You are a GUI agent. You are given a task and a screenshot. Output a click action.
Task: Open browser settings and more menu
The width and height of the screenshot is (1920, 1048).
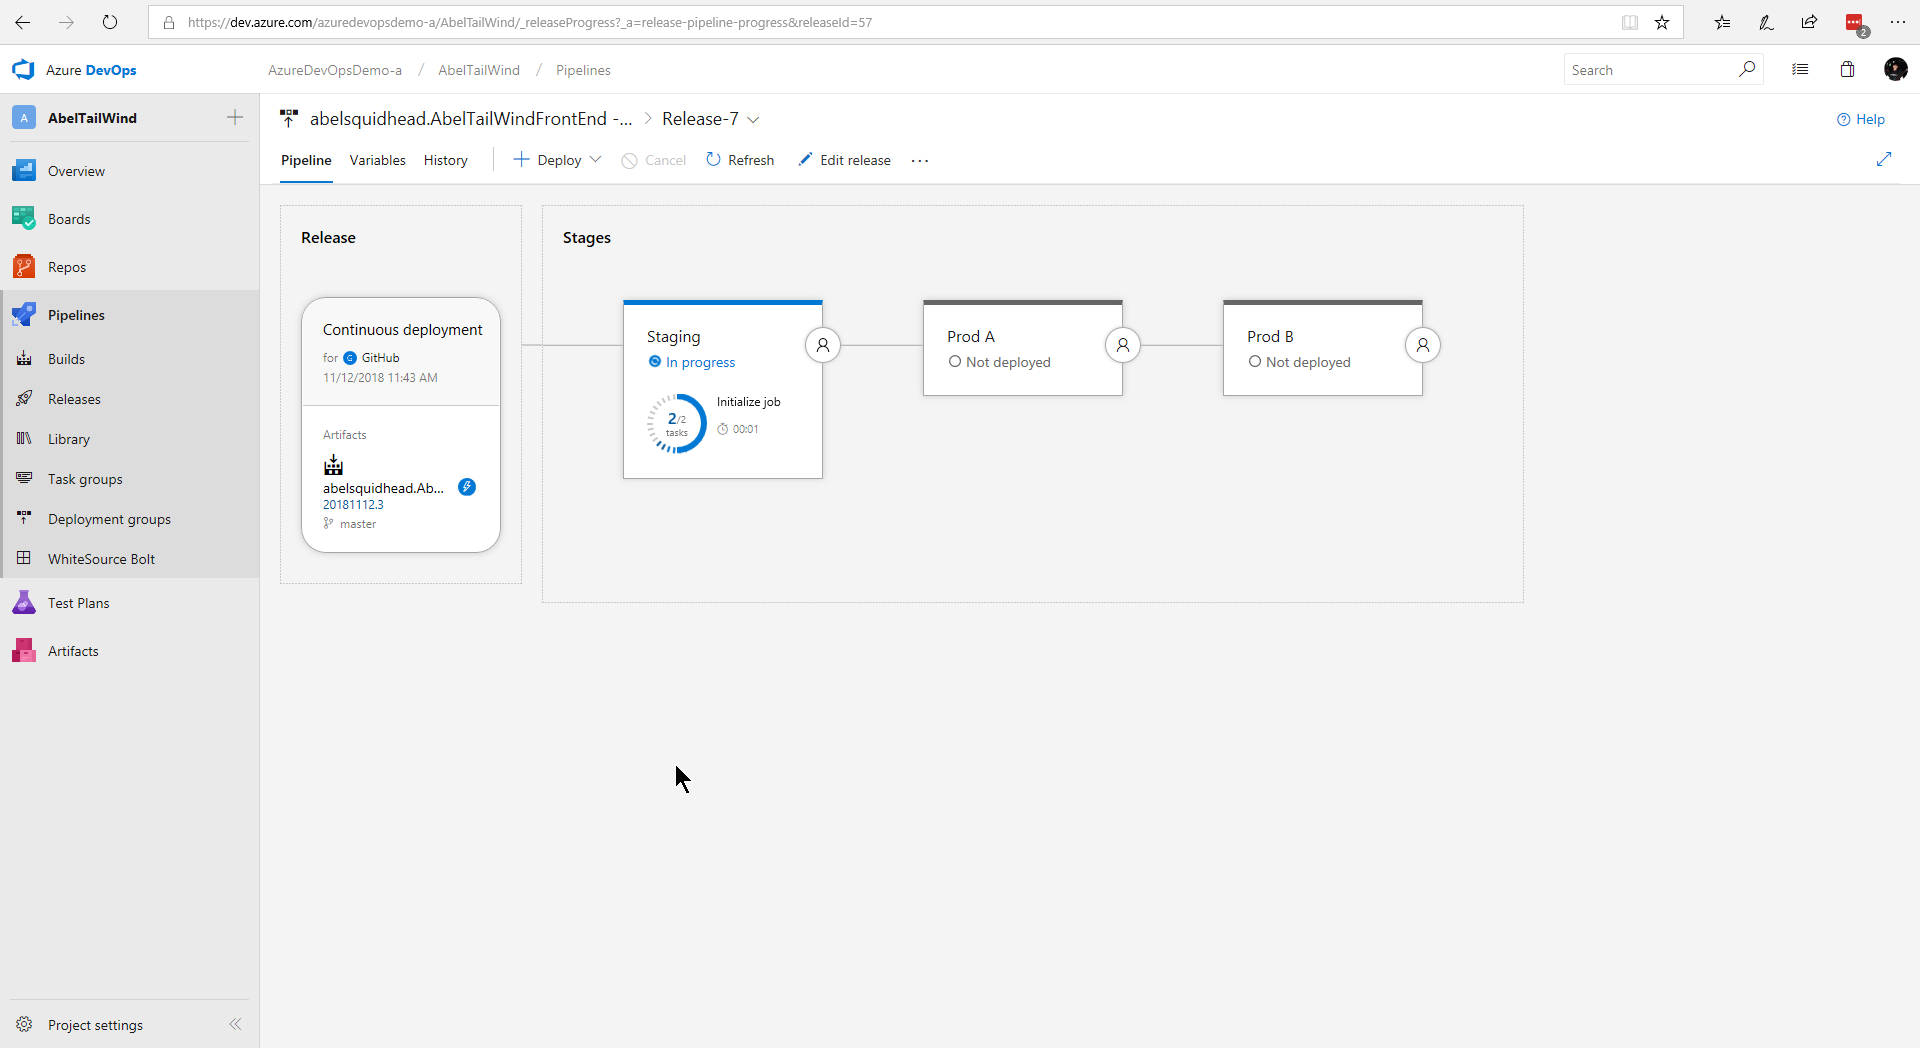pos(1898,22)
